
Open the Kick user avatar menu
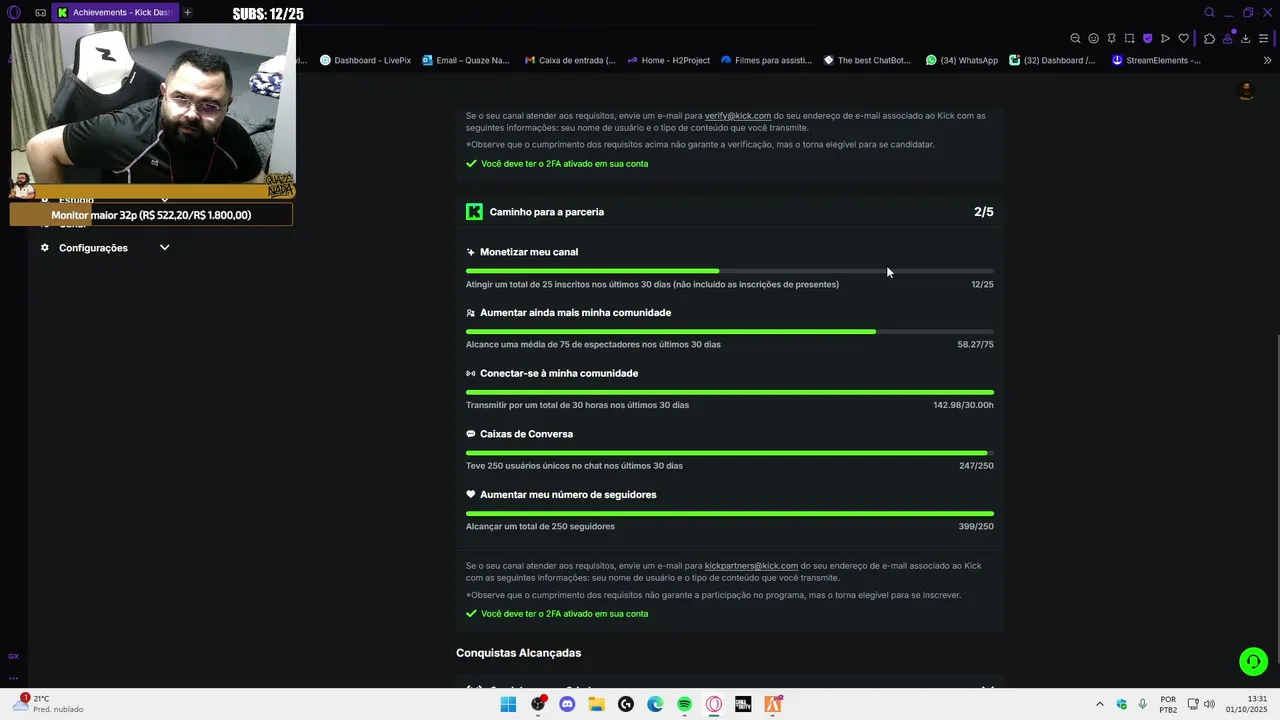click(1246, 92)
